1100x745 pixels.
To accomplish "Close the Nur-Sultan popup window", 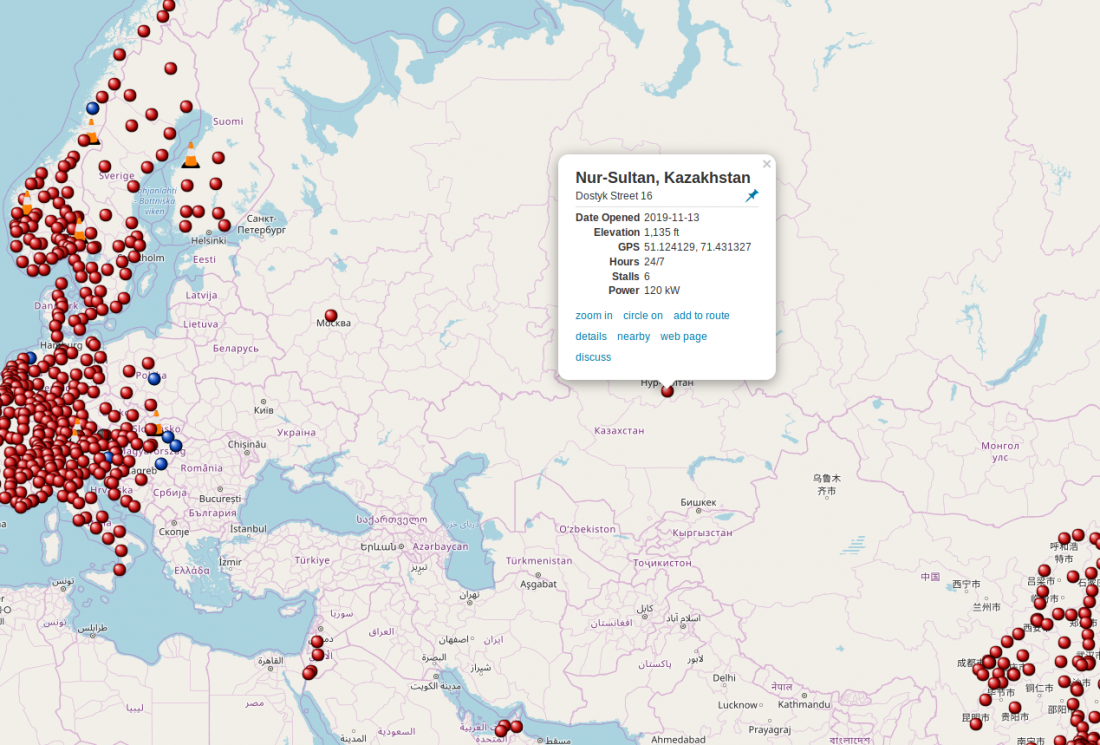I will click(767, 164).
